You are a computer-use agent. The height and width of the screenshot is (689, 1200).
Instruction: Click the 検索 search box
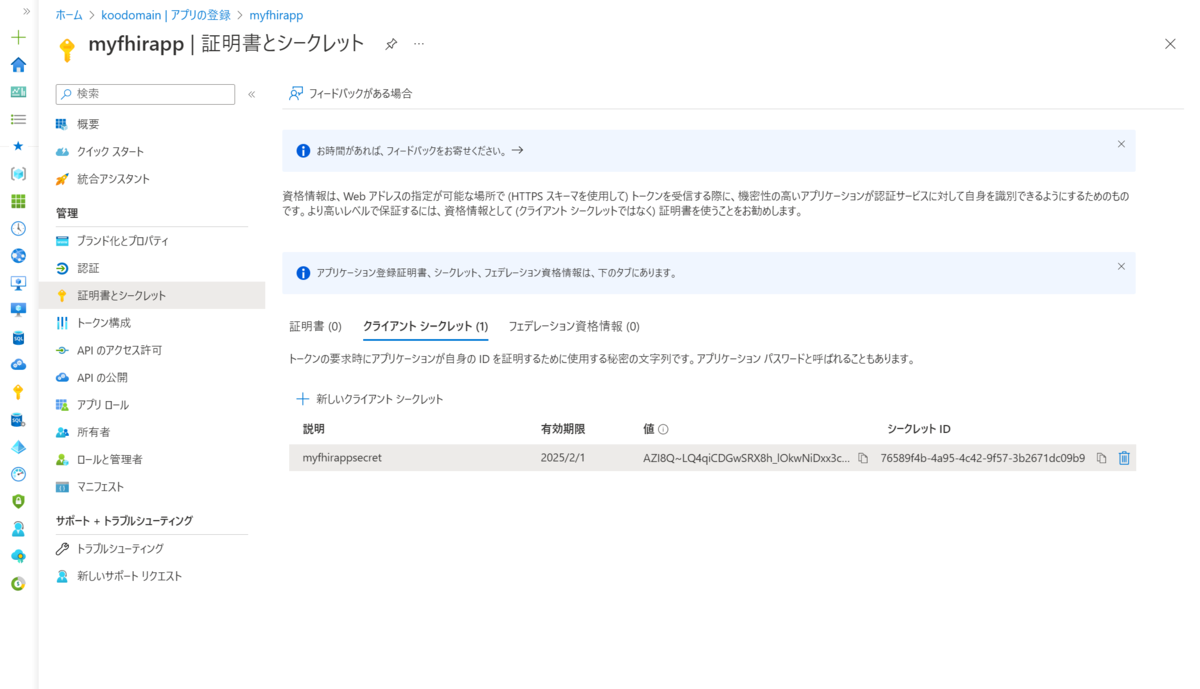pyautogui.click(x=145, y=93)
